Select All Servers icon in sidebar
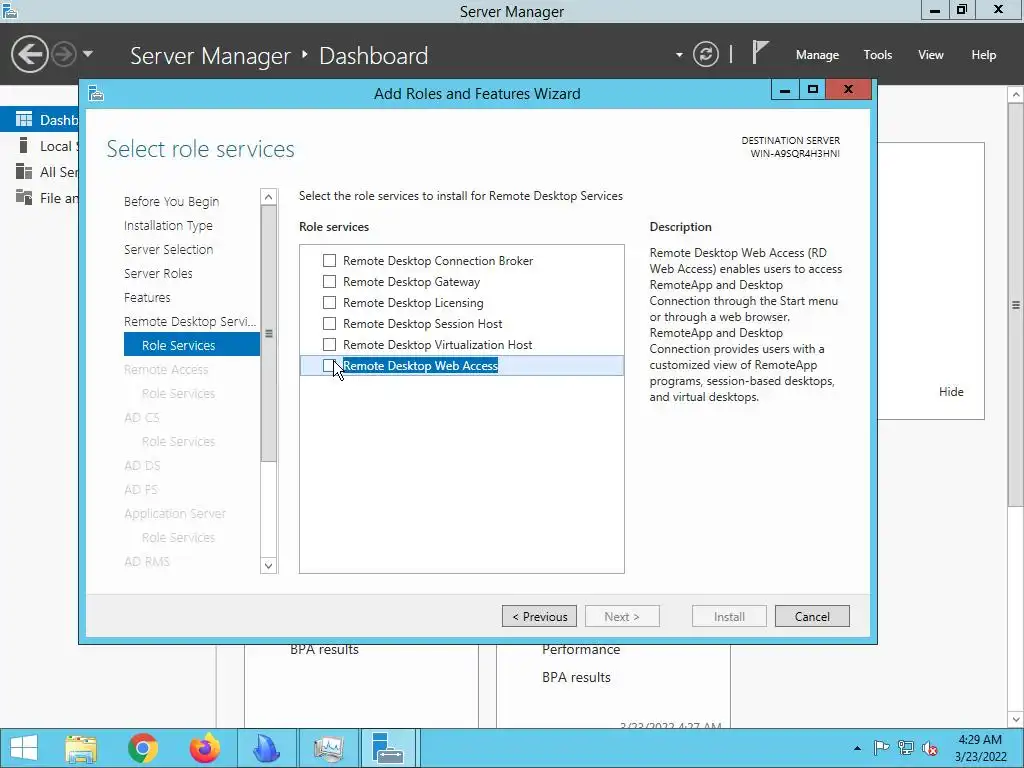 pos(24,171)
